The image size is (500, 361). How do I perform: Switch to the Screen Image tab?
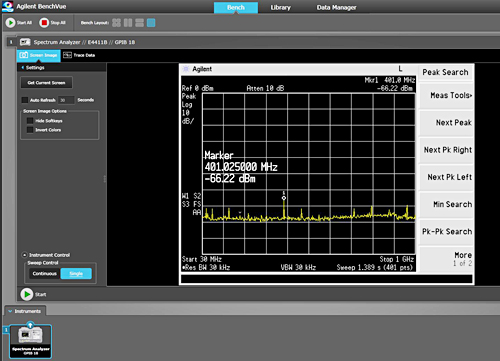pos(38,55)
